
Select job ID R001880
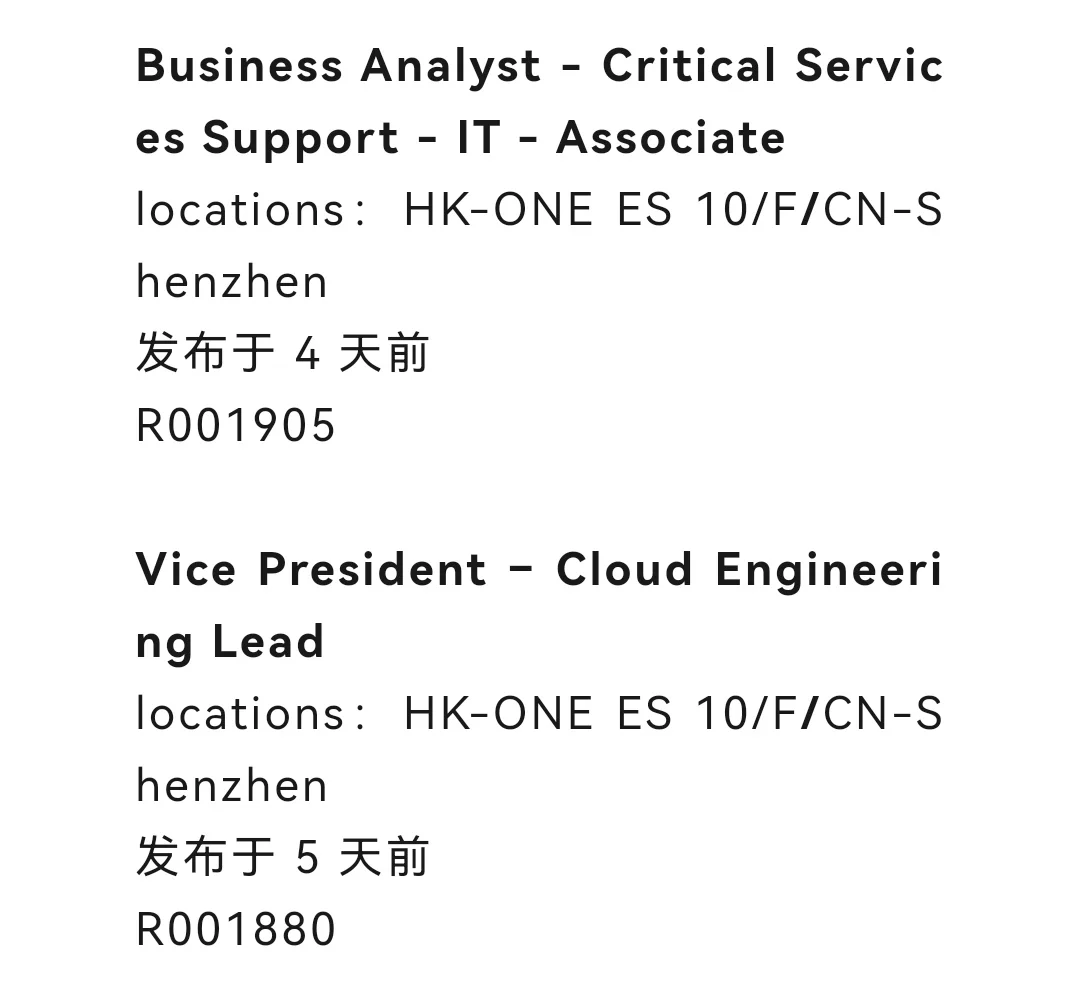click(236, 929)
